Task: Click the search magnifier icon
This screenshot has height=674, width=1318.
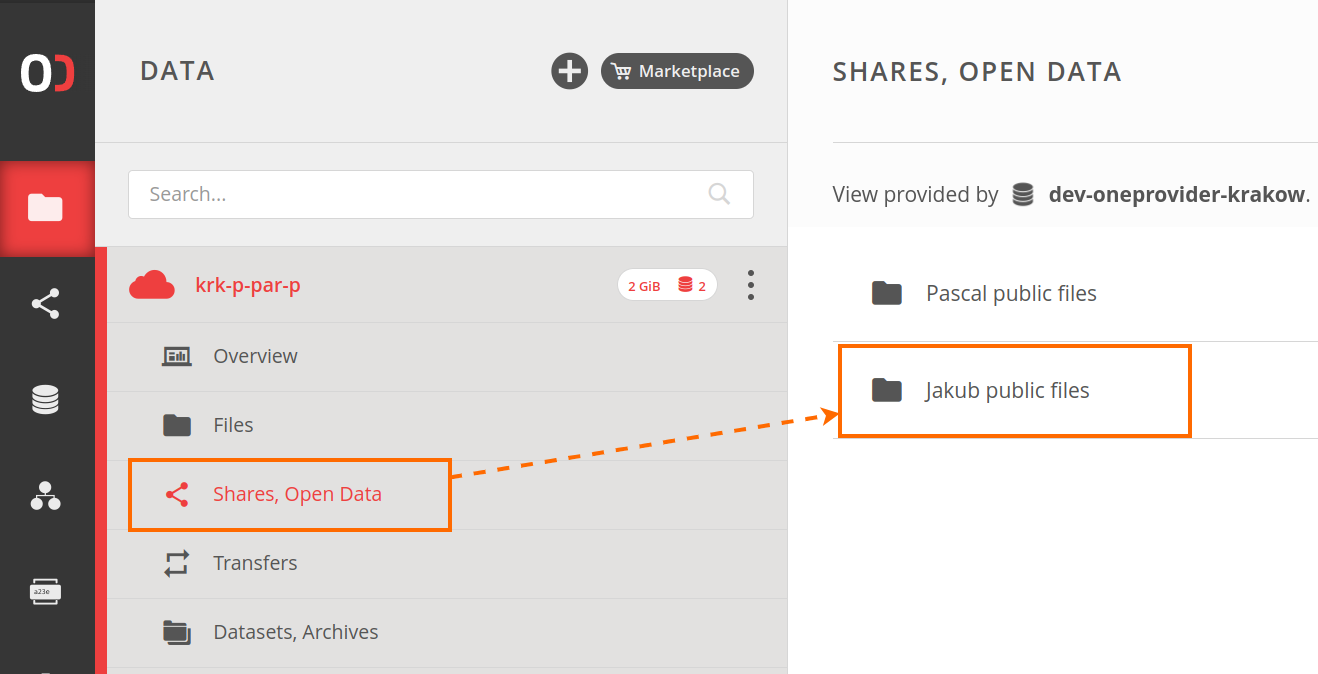Action: pos(718,194)
